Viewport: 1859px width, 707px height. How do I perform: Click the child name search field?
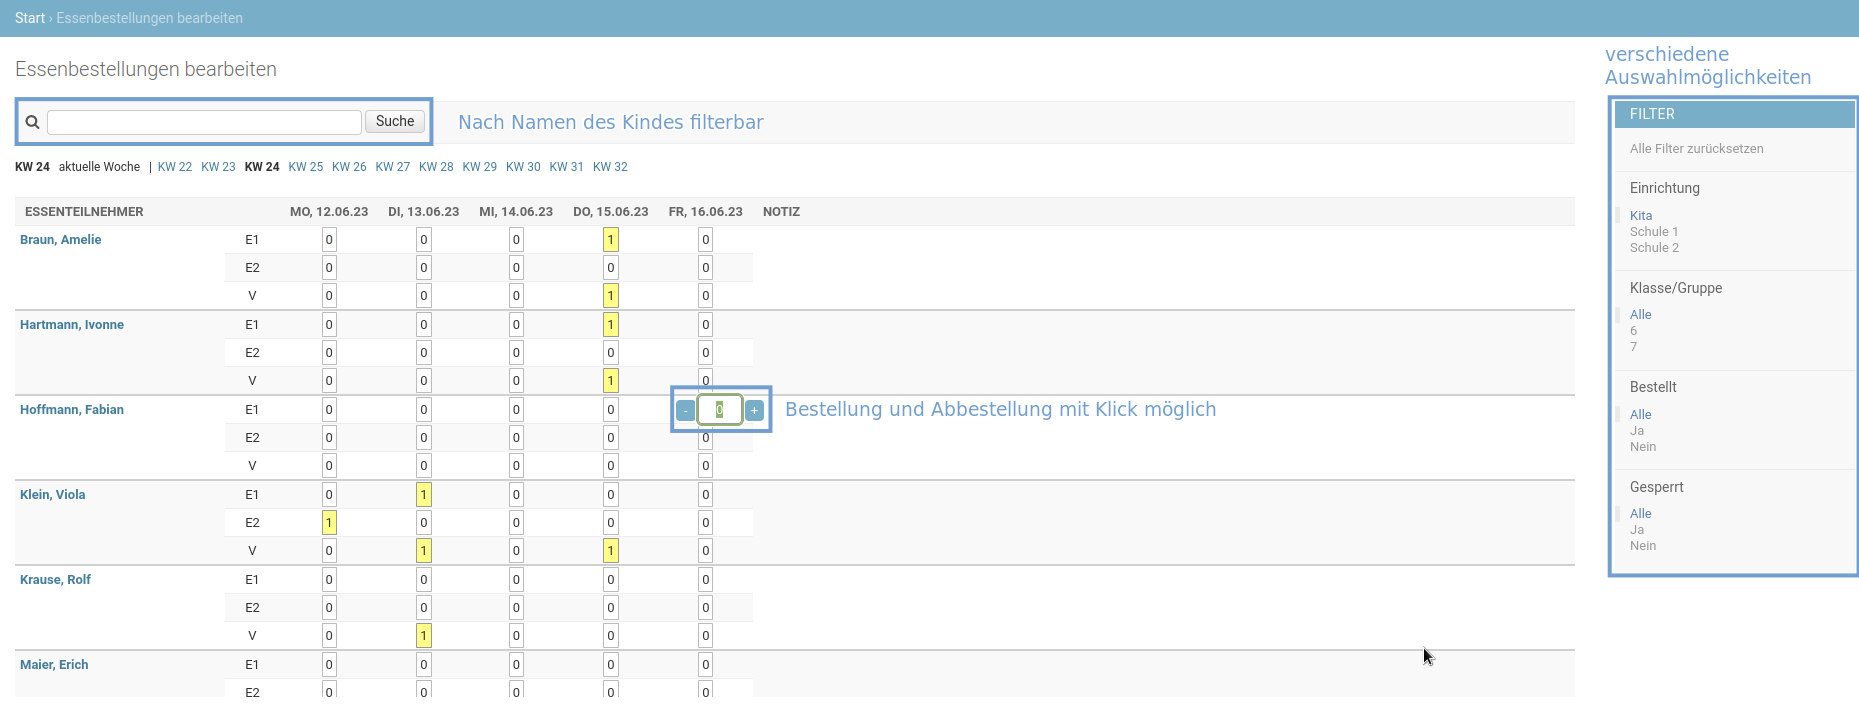(x=204, y=122)
